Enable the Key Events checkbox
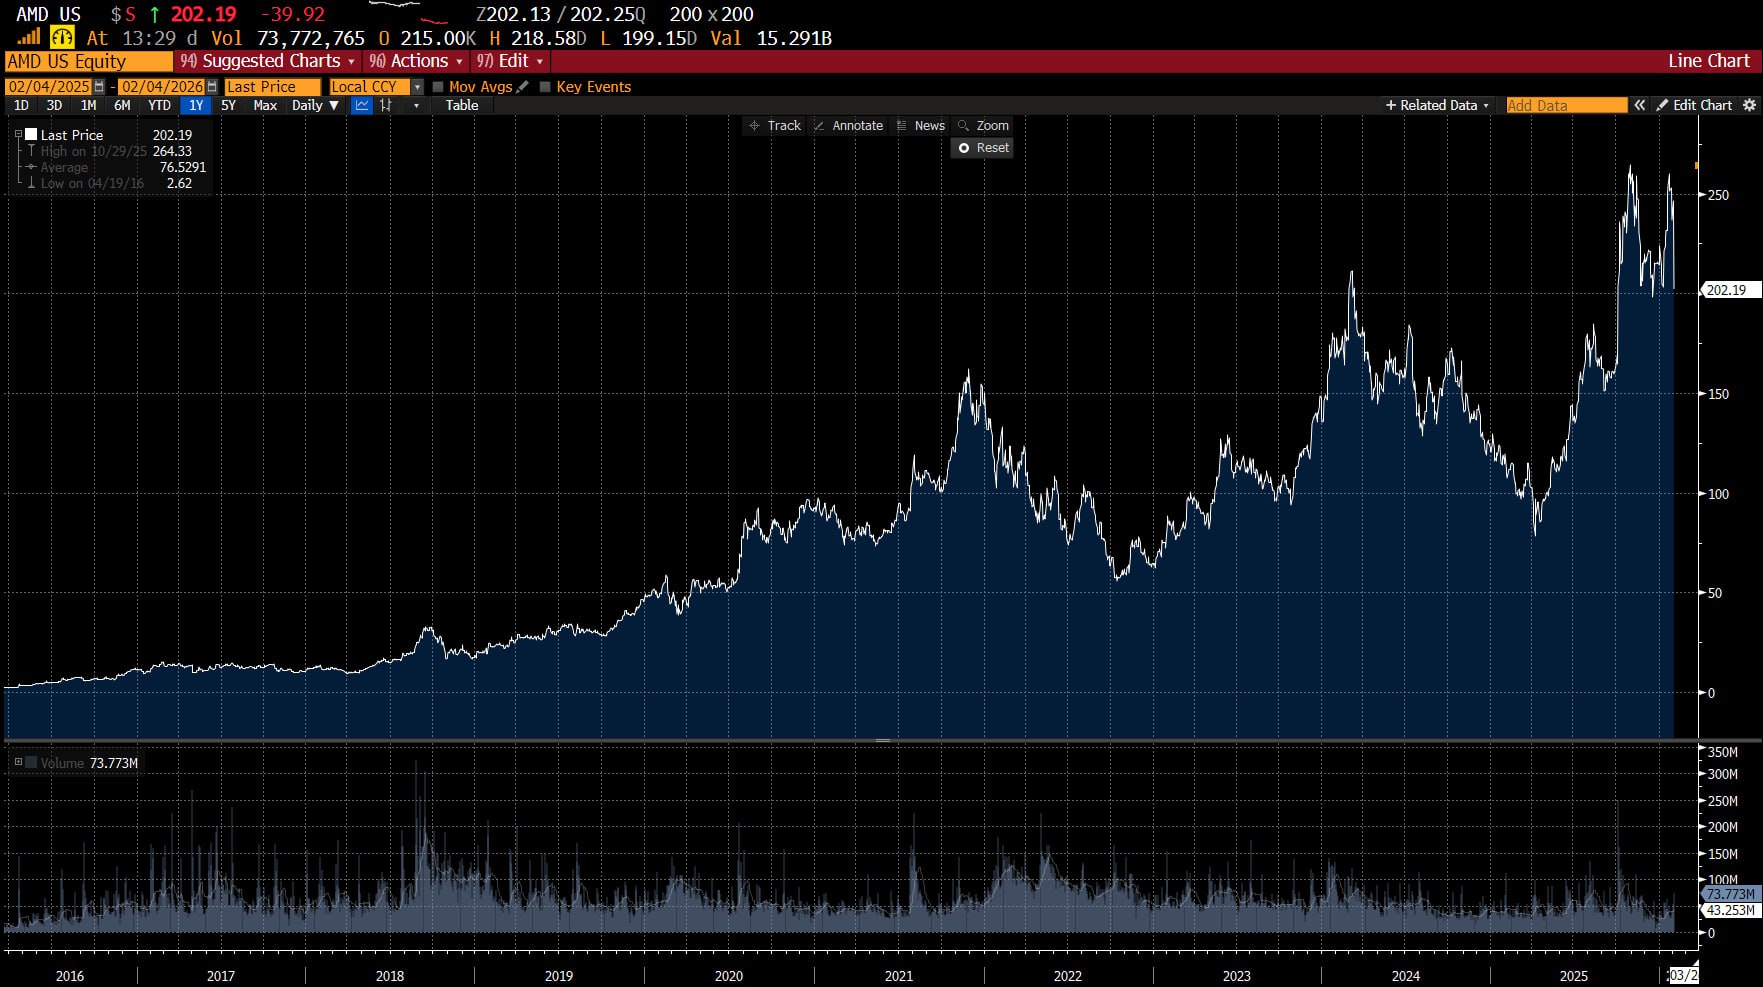1763x987 pixels. tap(545, 87)
